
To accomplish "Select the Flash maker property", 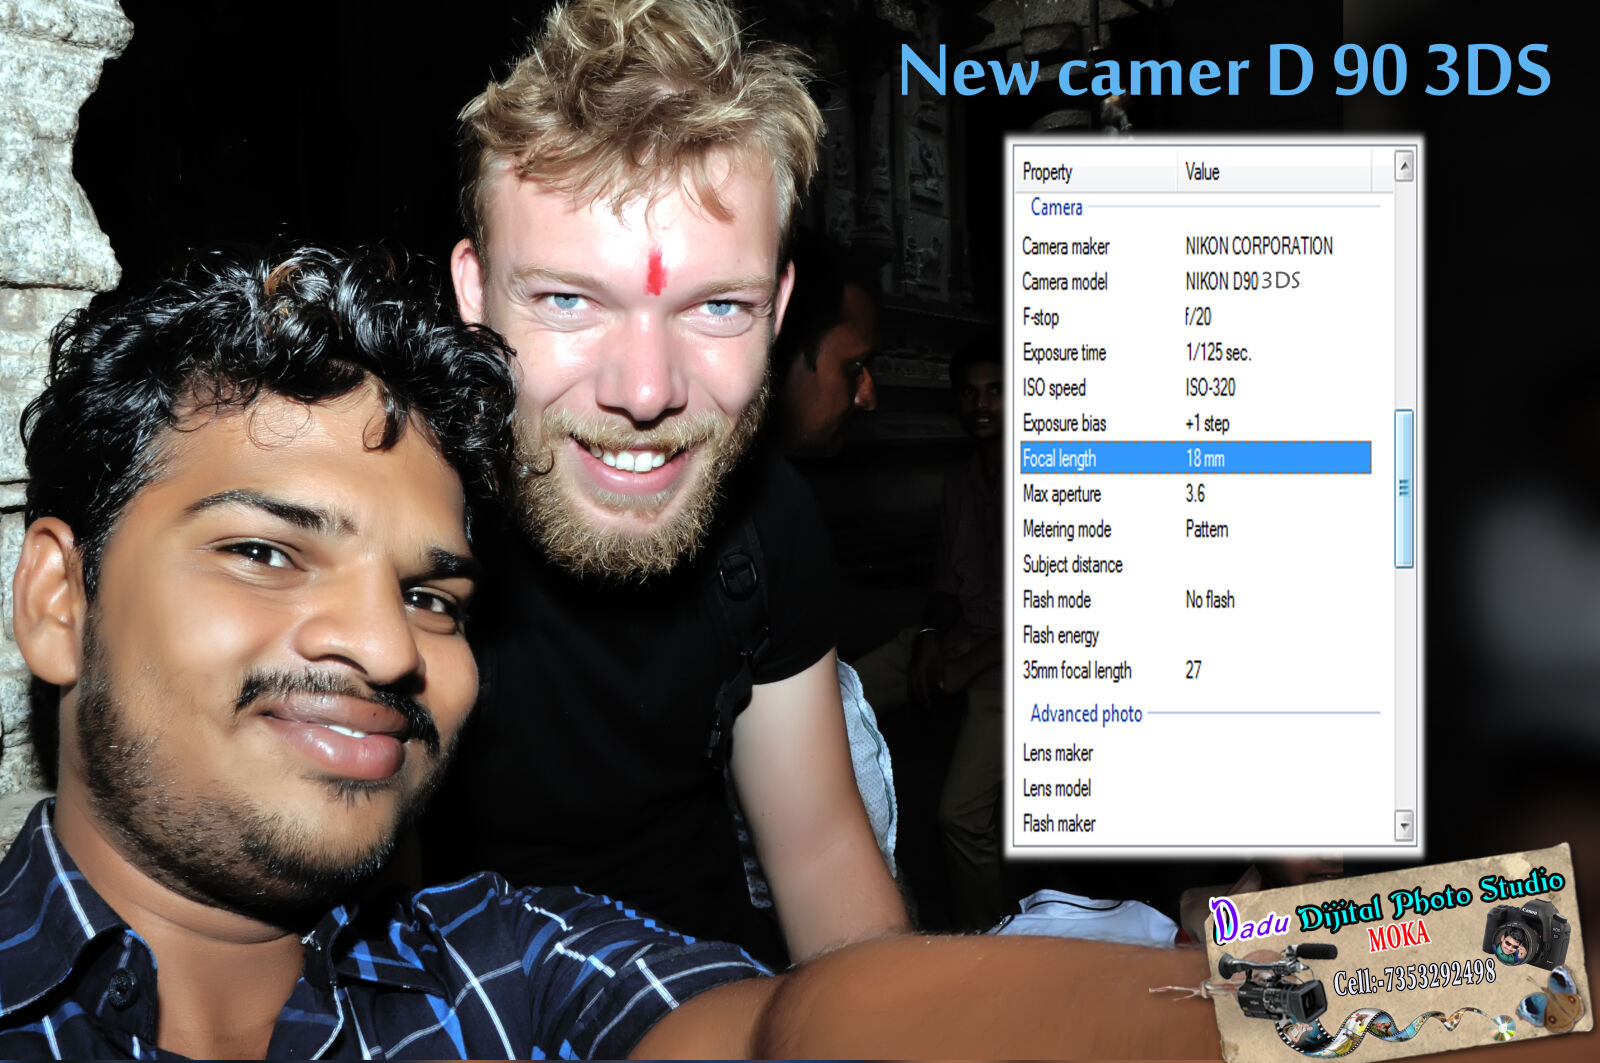I will 1058,823.
